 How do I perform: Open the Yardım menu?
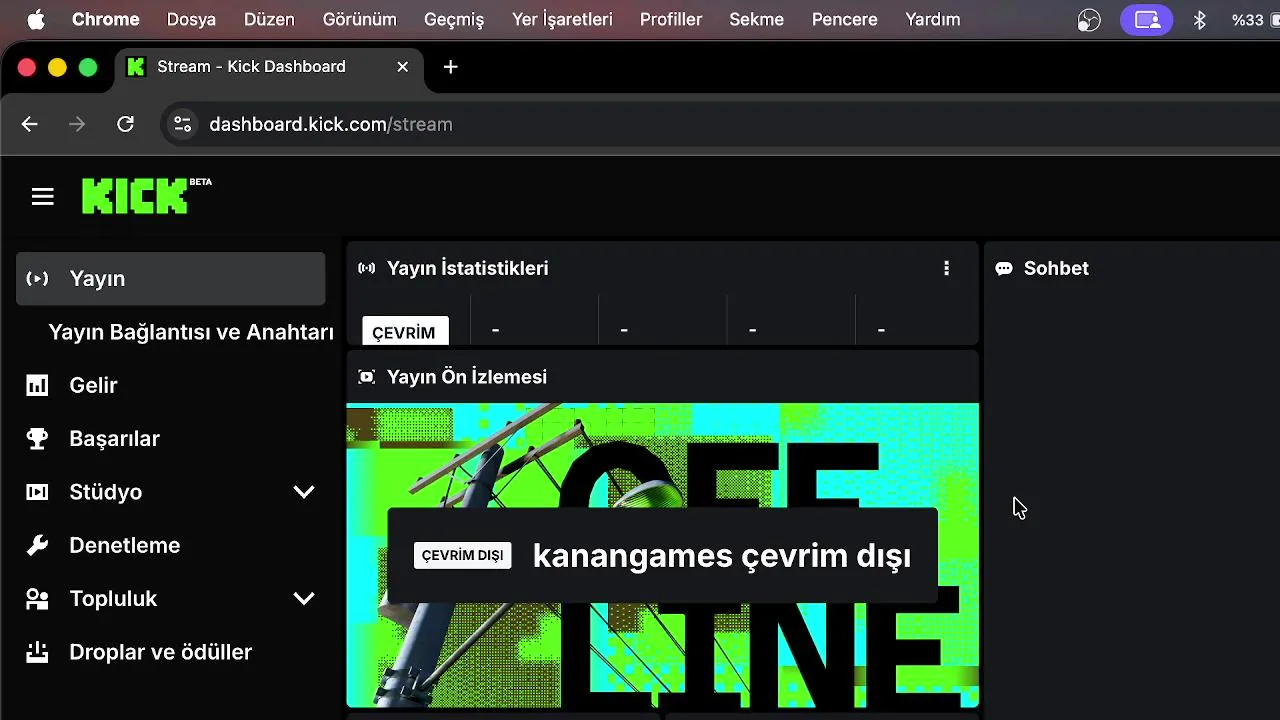tap(933, 19)
